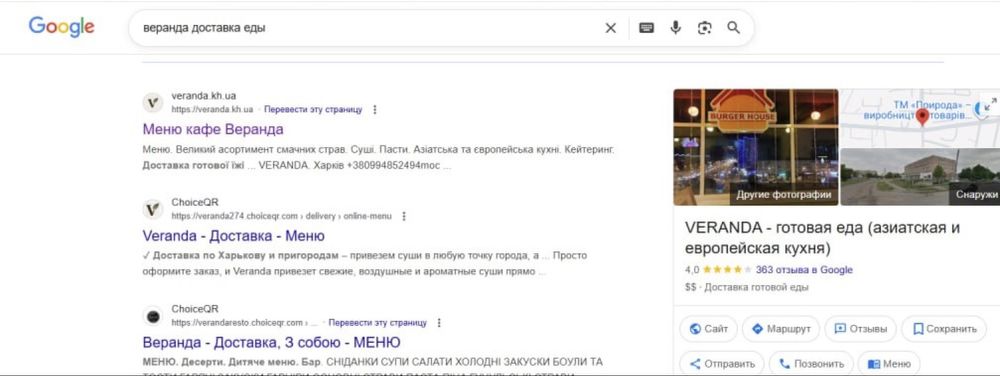
Task: Click the 'Меню' button in business panel
Action: [x=889, y=364]
